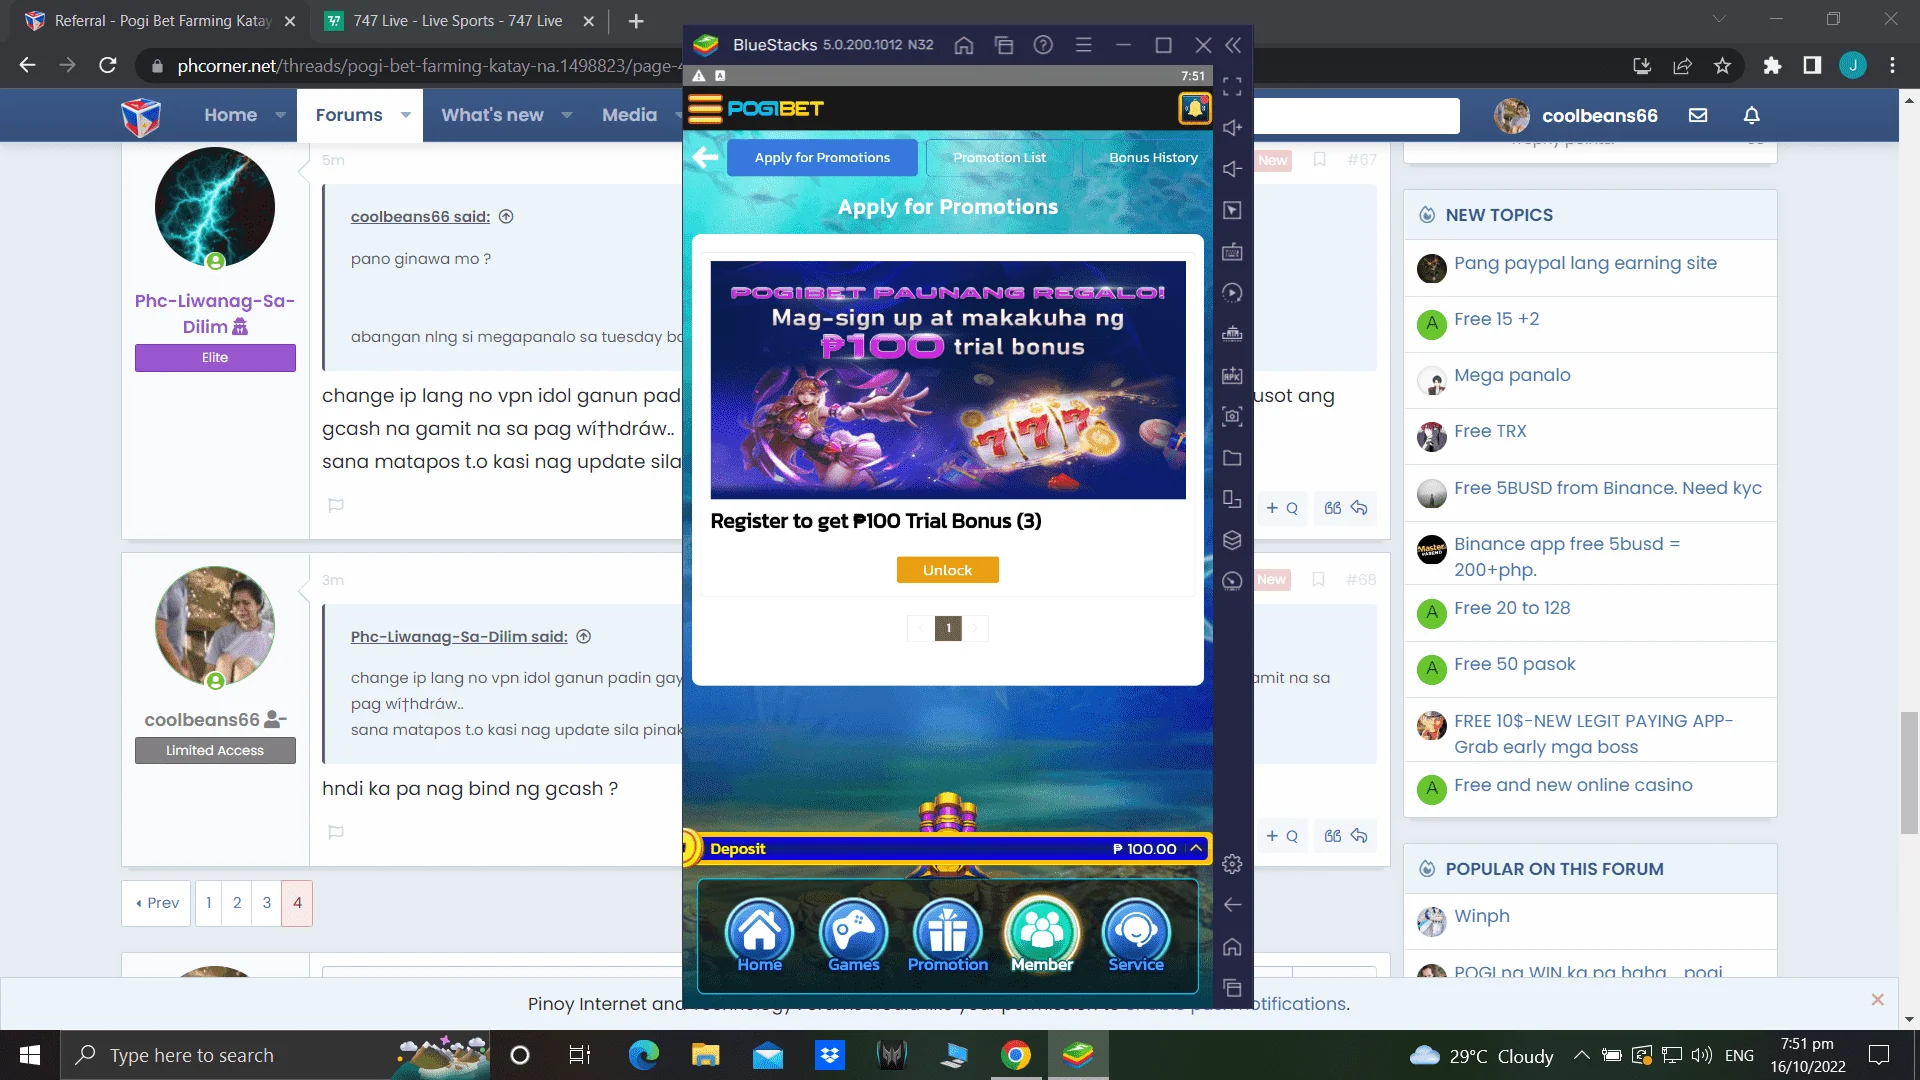Toggle BlueStacks fullscreen mode

pos(1232,87)
